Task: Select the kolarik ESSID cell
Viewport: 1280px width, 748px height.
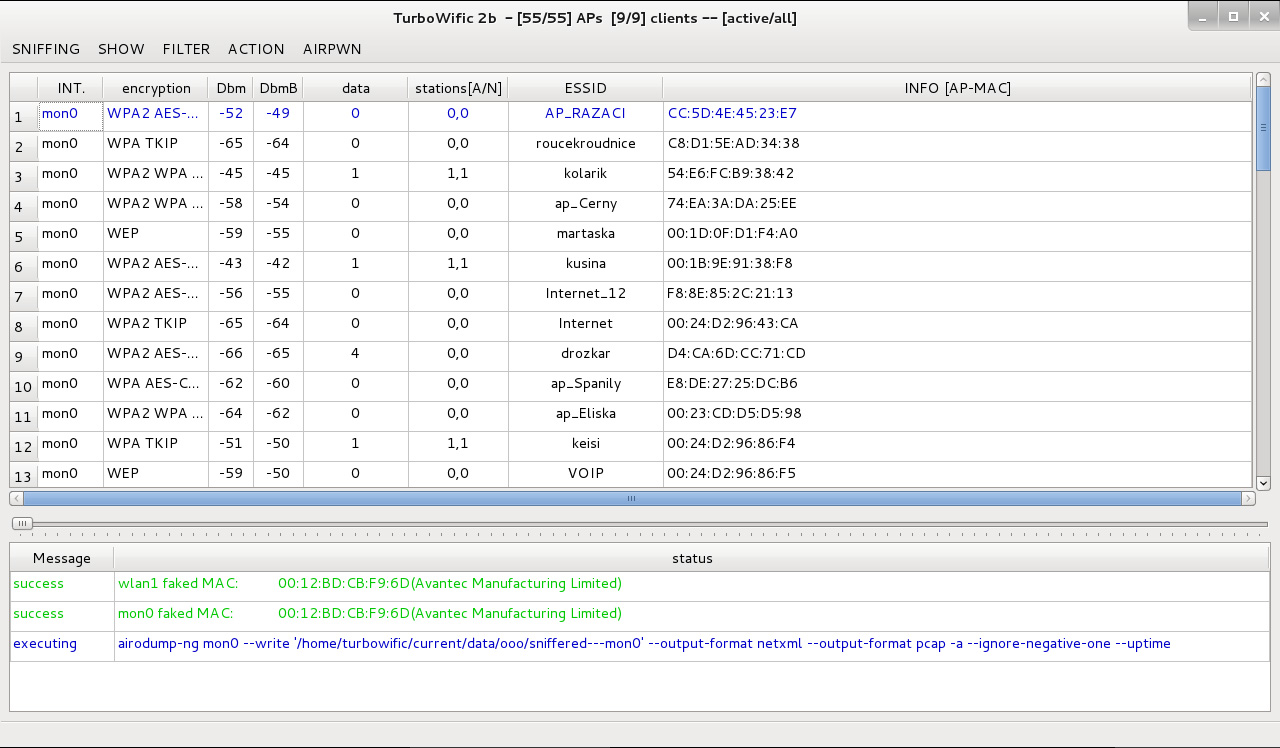Action: (x=585, y=173)
